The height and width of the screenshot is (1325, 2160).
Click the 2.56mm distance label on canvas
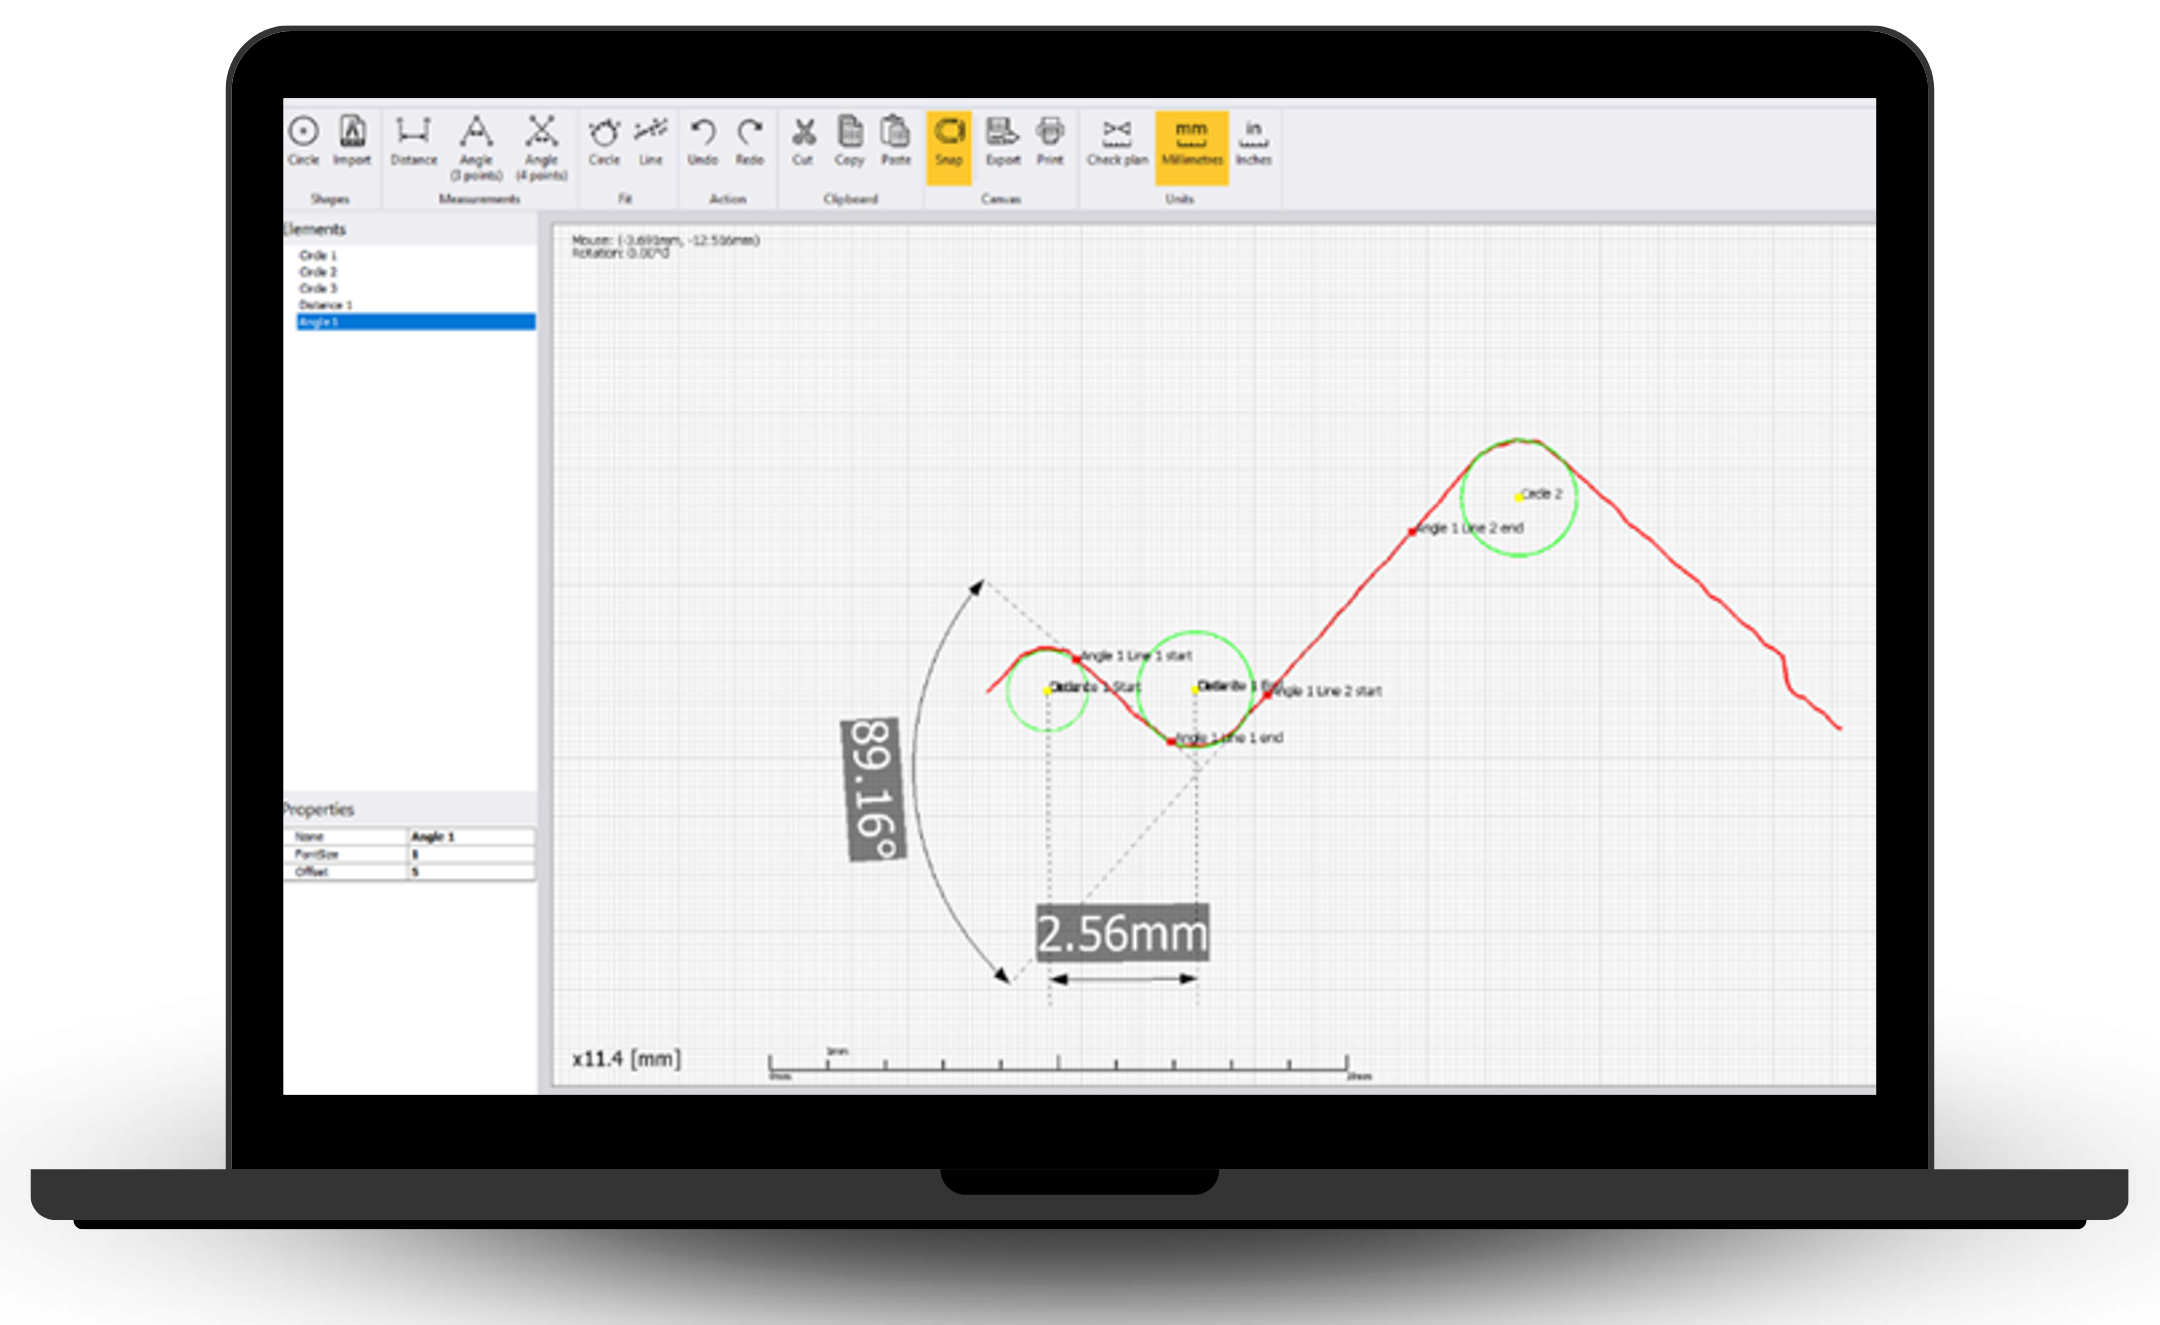coord(1122,934)
